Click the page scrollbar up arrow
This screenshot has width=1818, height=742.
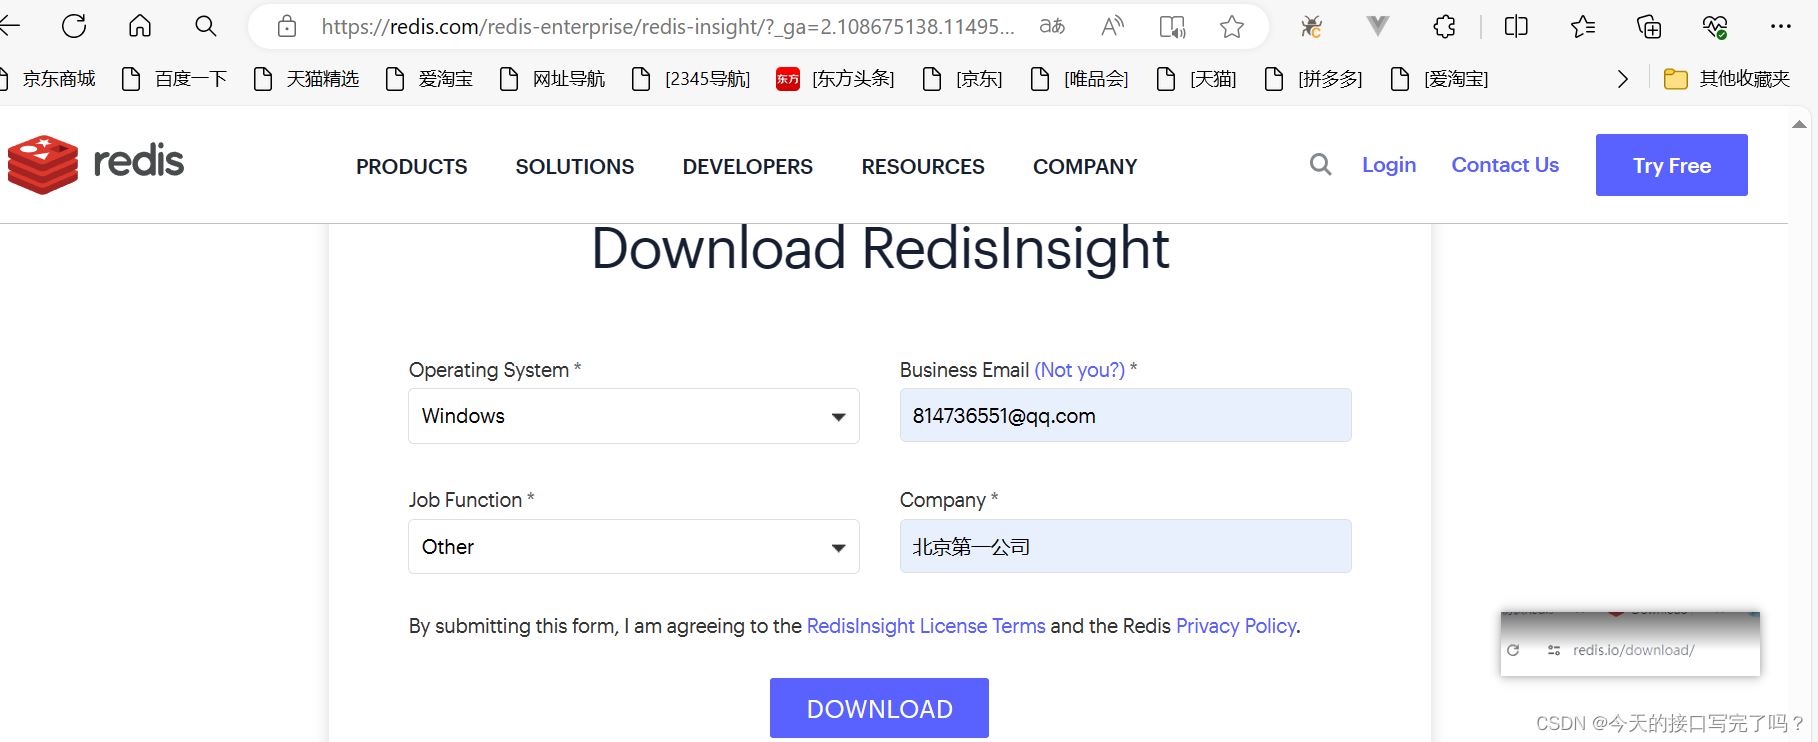(1799, 125)
